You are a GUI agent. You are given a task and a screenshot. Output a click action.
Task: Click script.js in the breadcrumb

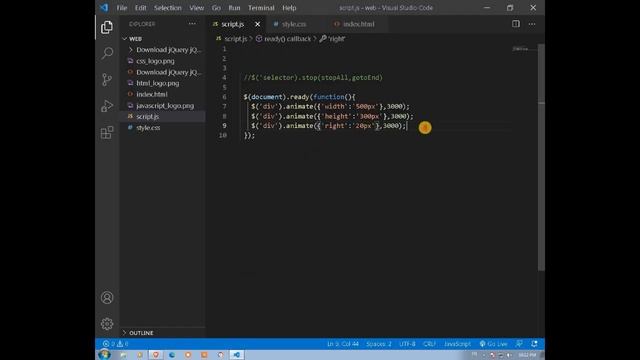tap(236, 39)
